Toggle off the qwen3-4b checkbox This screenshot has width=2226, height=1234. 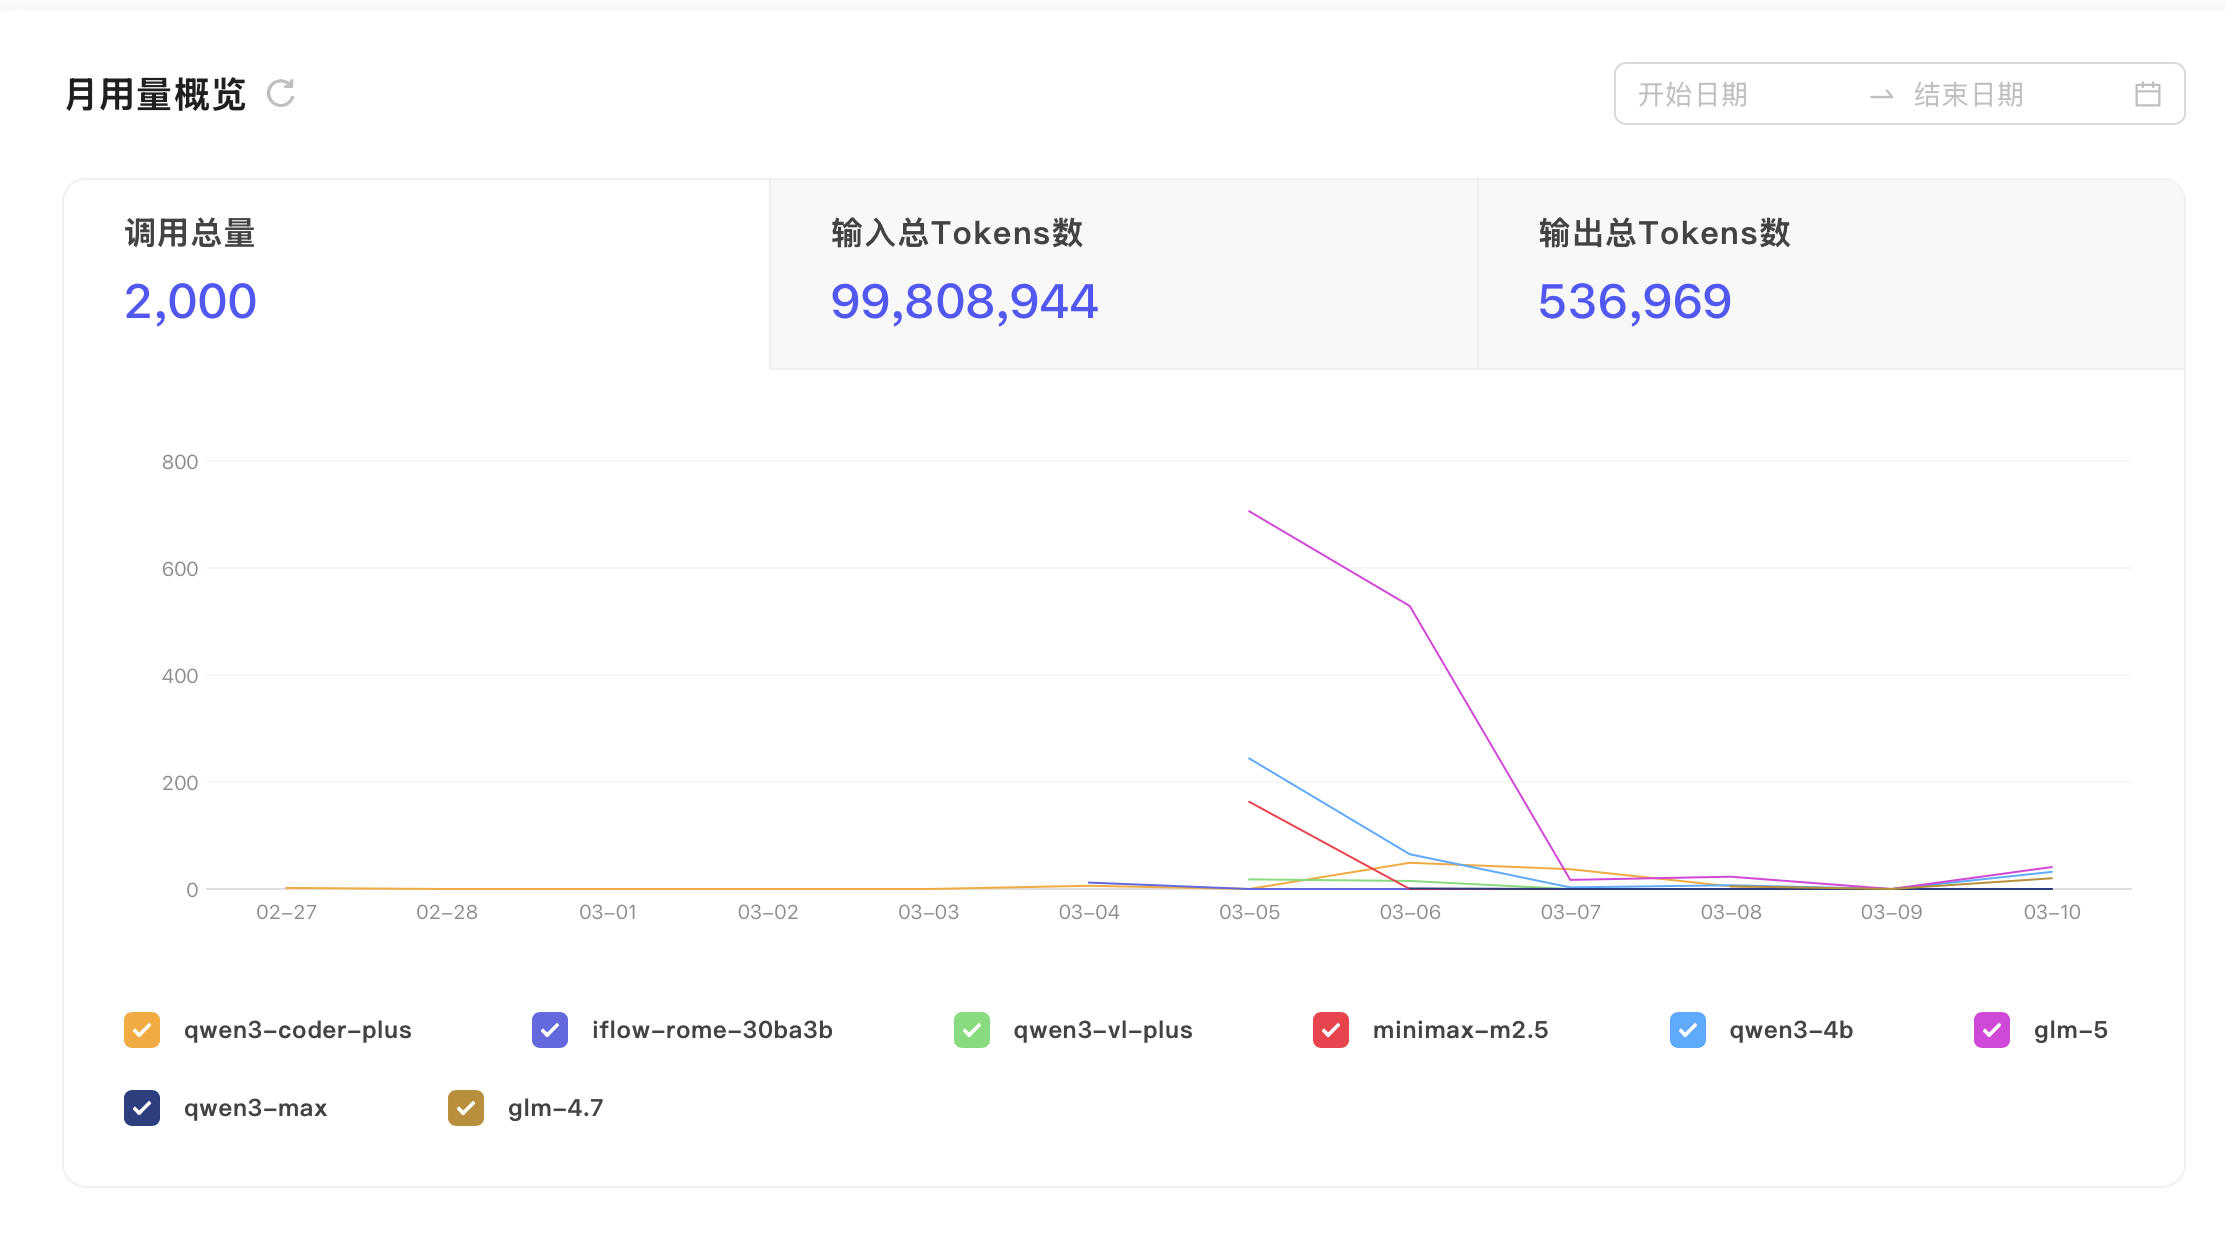pyautogui.click(x=1688, y=1030)
